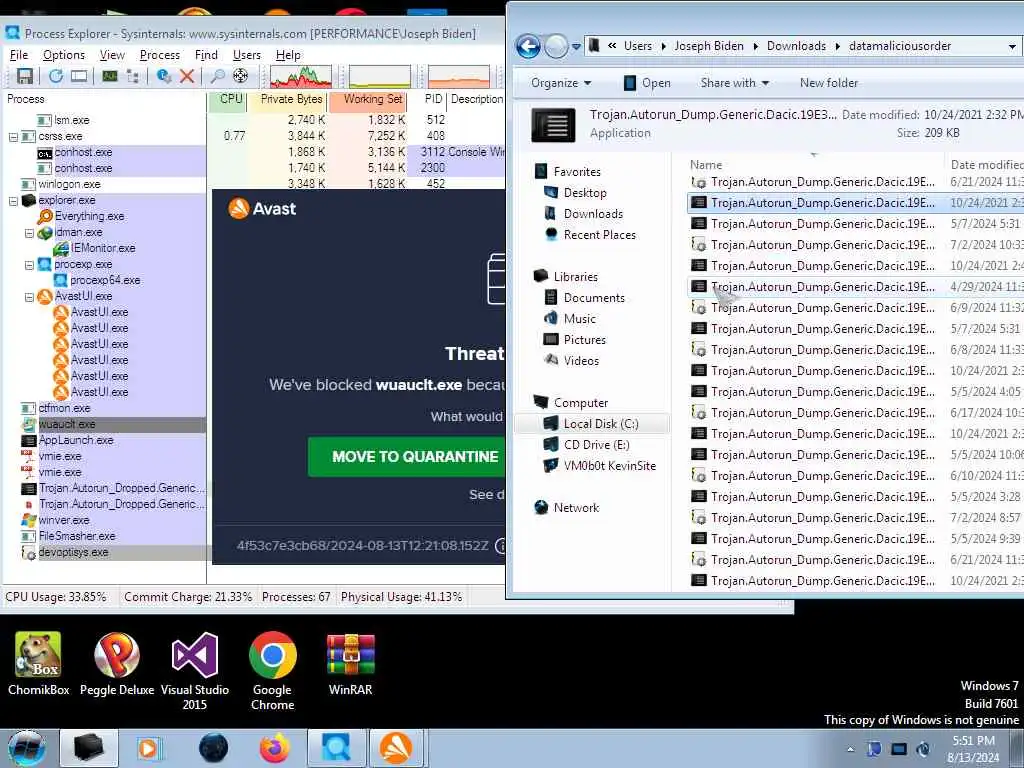Click the info icon beside Avast threat ID
Viewport: 1024px width, 768px height.
point(501,545)
